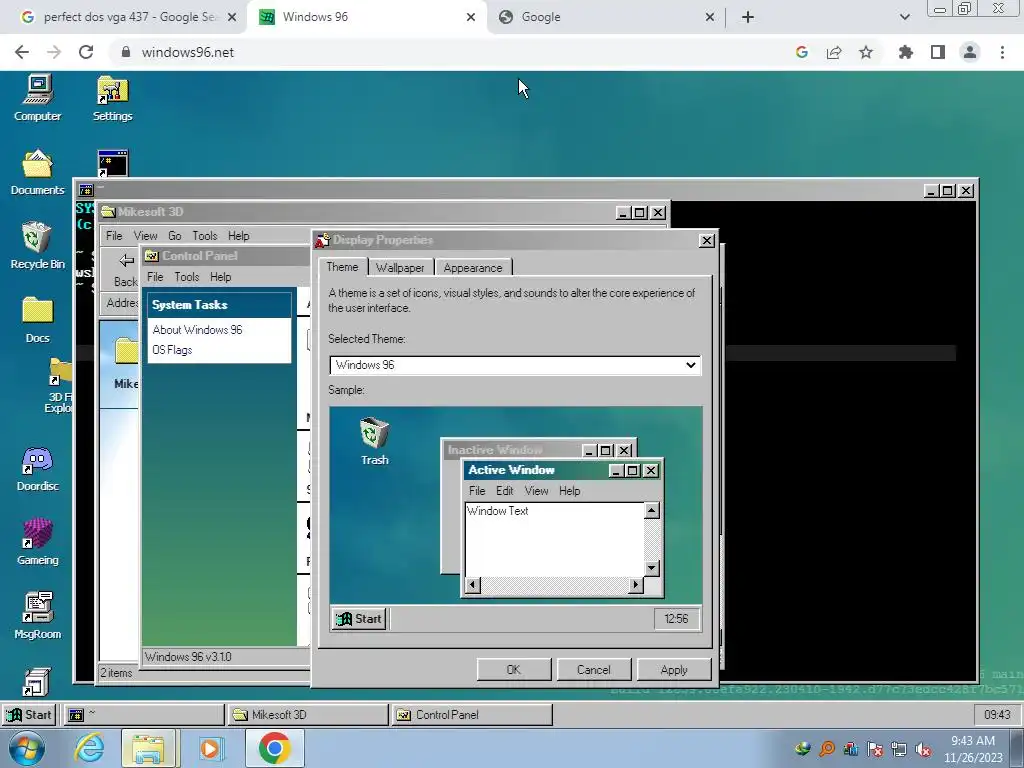The height and width of the screenshot is (768, 1024).
Task: Open the Computer desktop icon
Action: pos(37,98)
